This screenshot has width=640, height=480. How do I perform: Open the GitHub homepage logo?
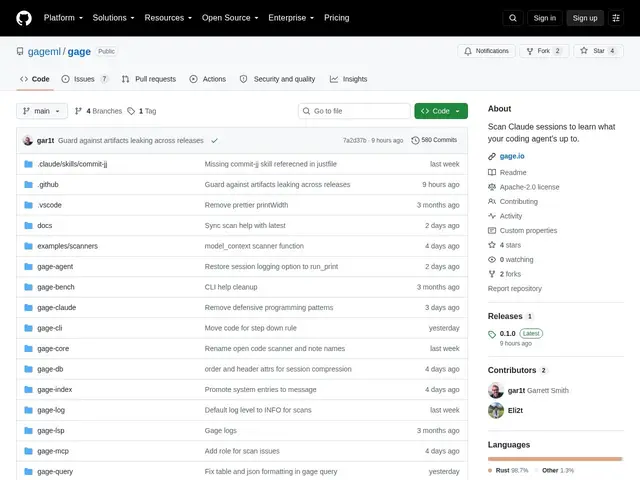tap(24, 18)
